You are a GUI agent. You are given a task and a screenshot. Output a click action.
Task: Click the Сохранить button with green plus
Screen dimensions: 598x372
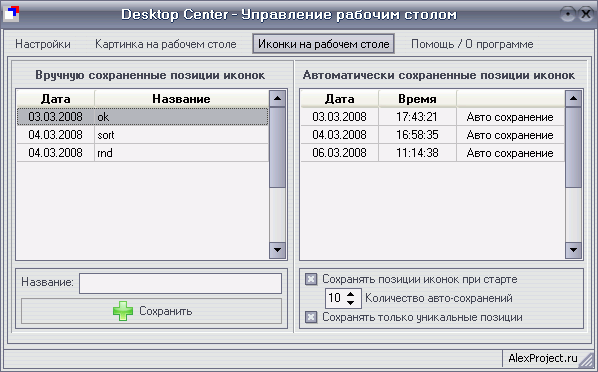click(x=151, y=311)
